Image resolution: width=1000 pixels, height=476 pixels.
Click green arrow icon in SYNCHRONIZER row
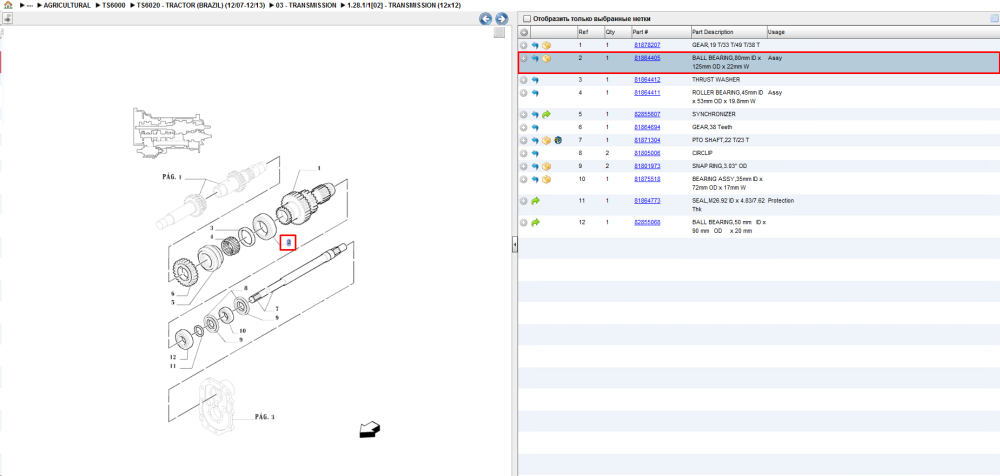547,114
